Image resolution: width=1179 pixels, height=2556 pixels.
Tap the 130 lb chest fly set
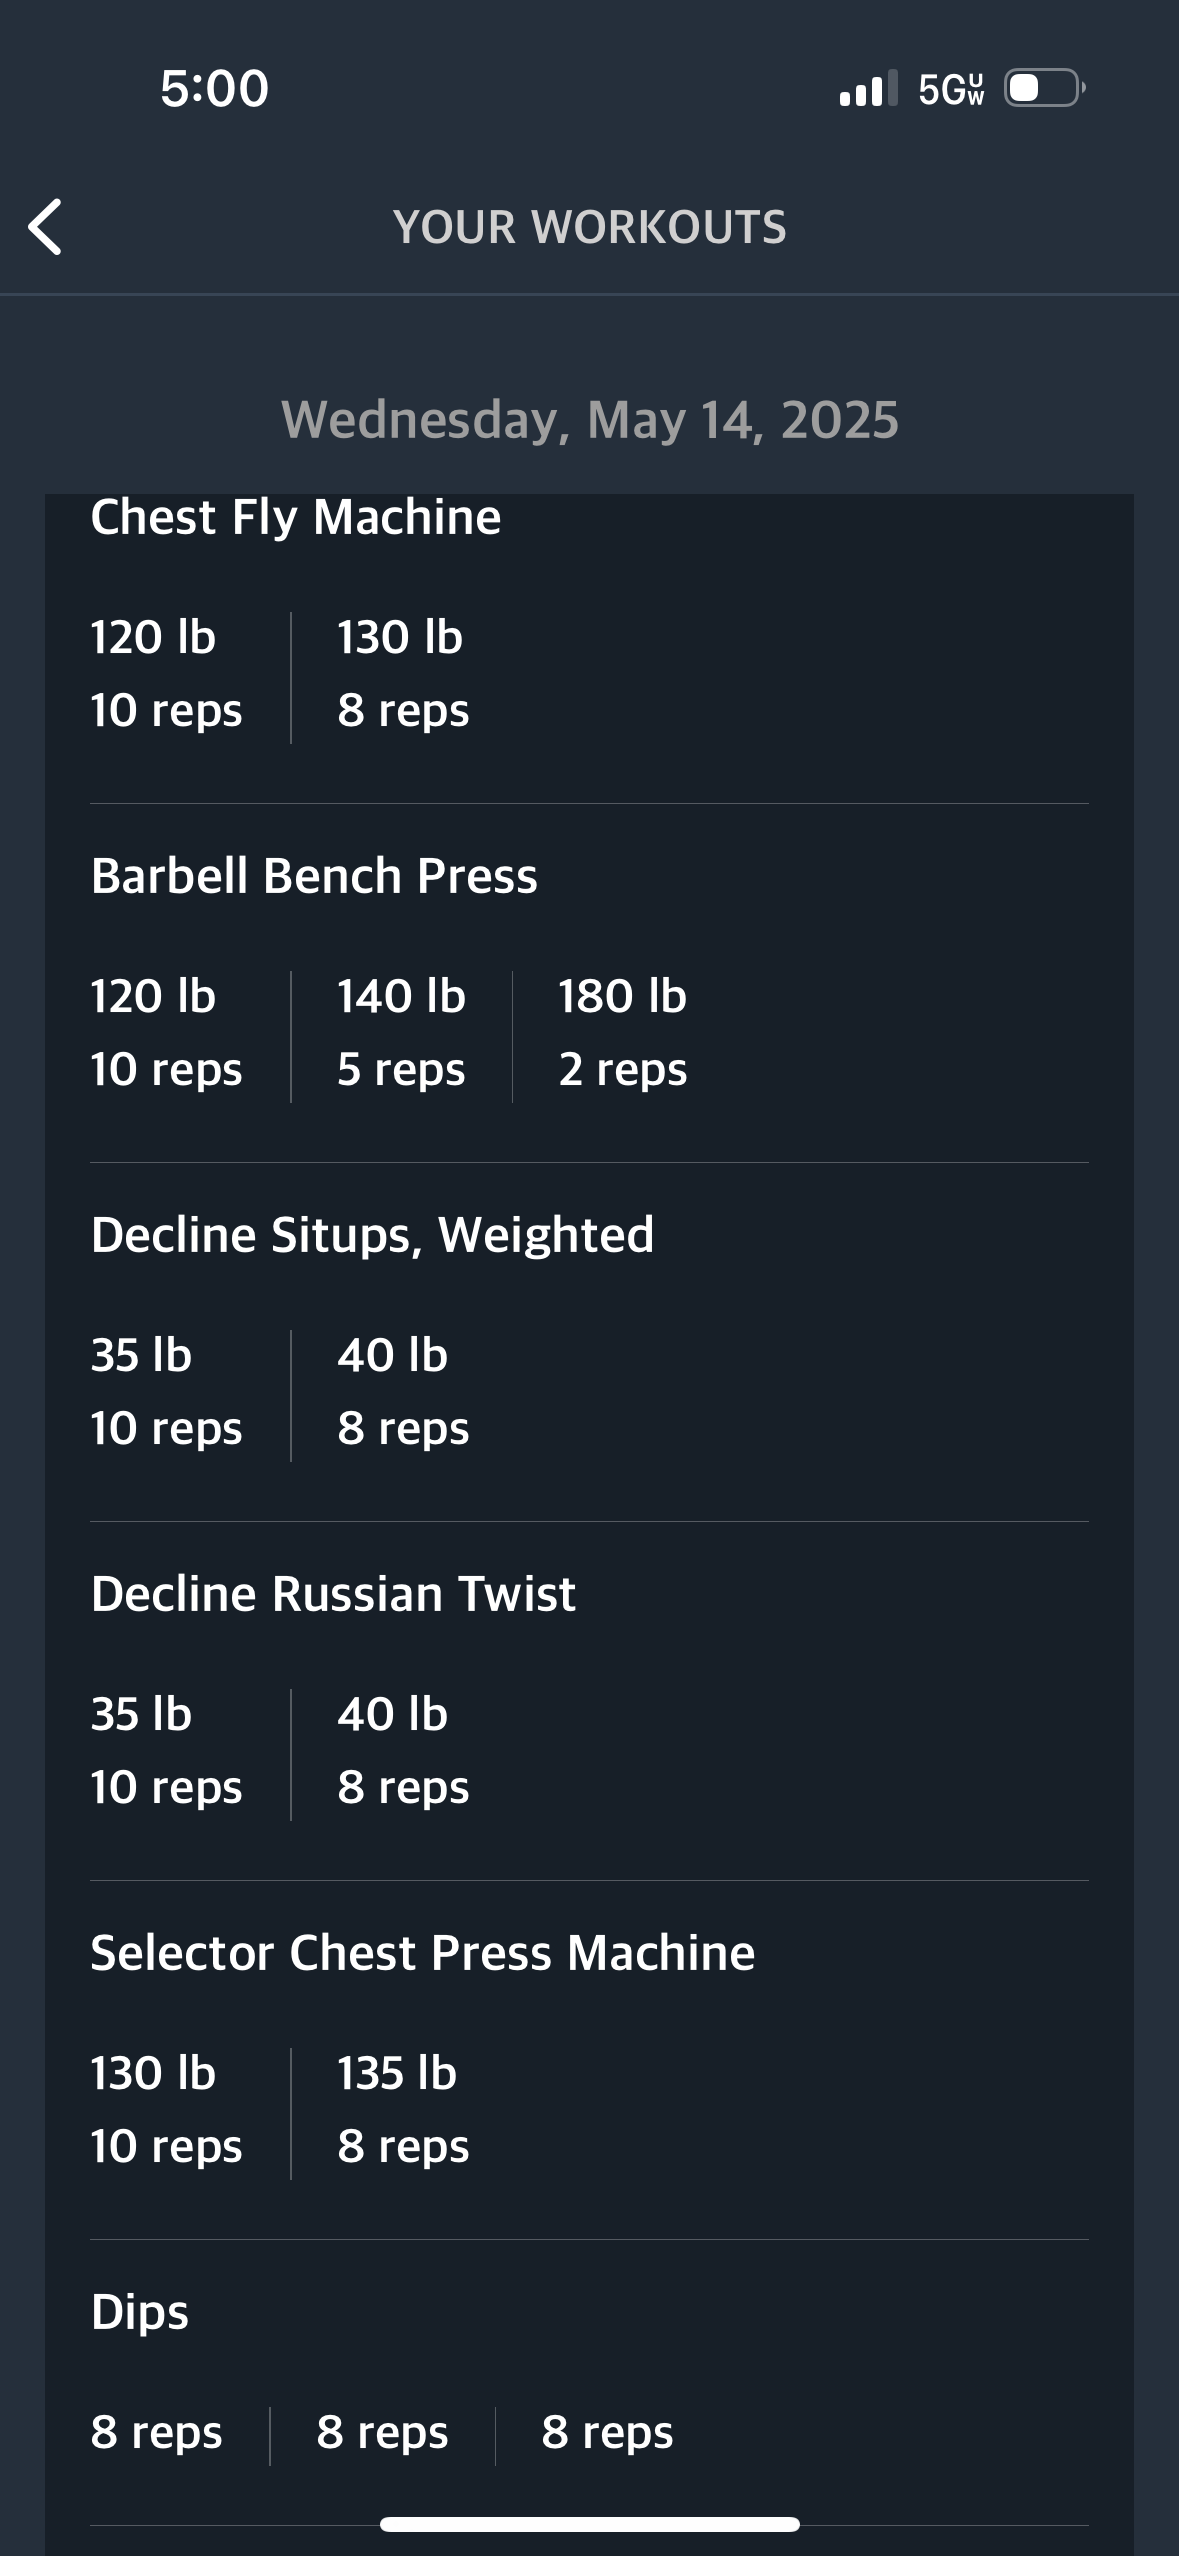click(x=401, y=673)
